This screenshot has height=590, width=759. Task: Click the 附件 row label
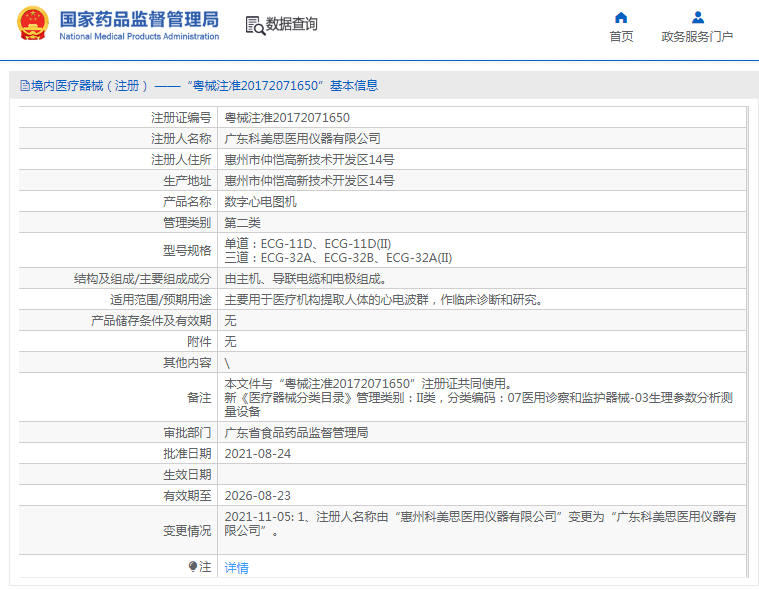[199, 342]
